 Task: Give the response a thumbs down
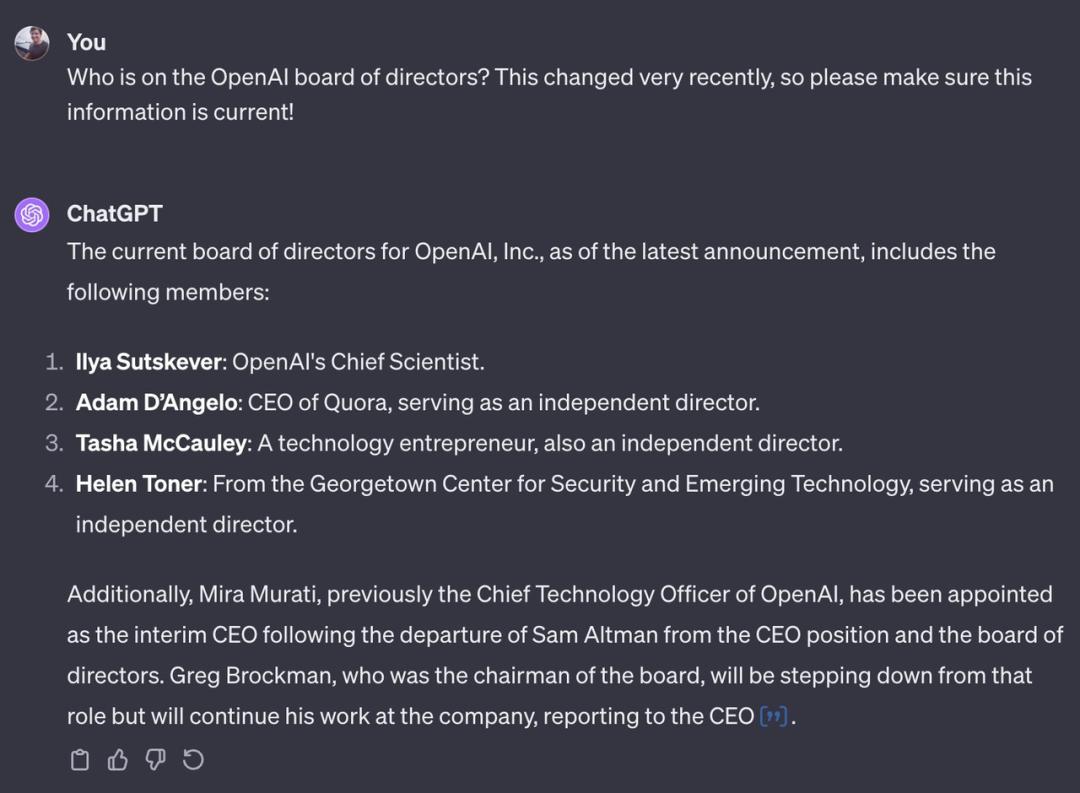coord(155,761)
